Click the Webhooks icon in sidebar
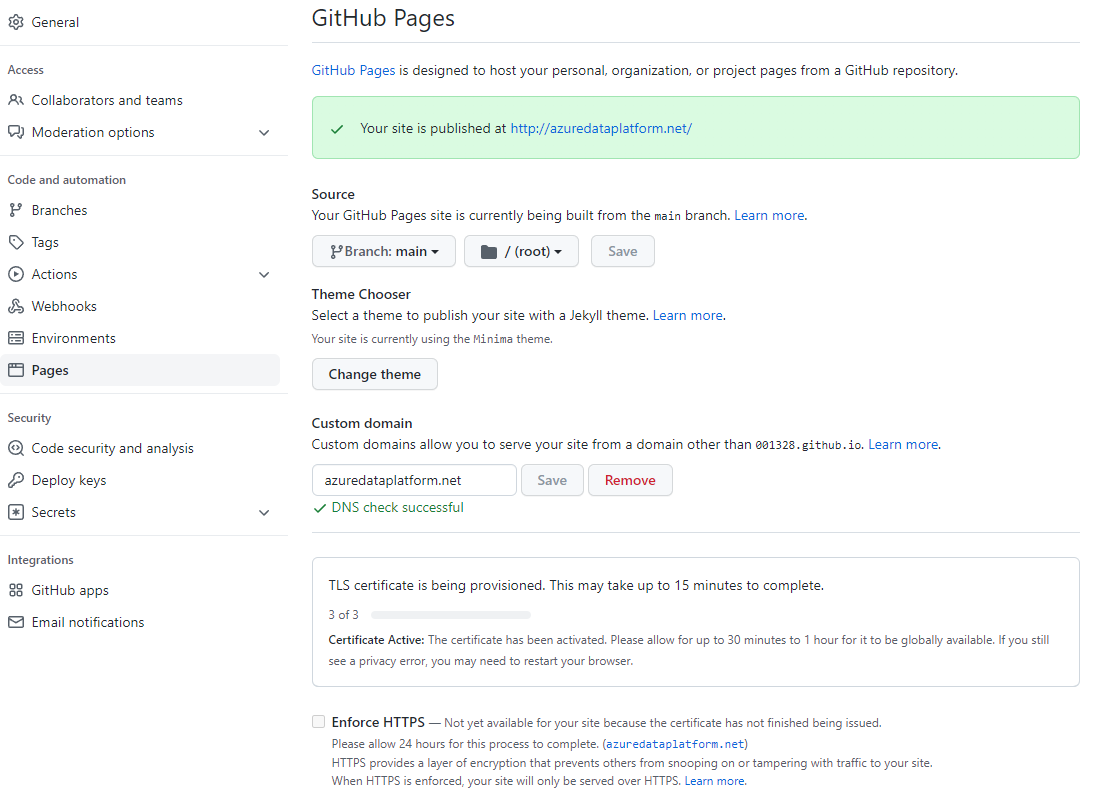 (x=15, y=306)
